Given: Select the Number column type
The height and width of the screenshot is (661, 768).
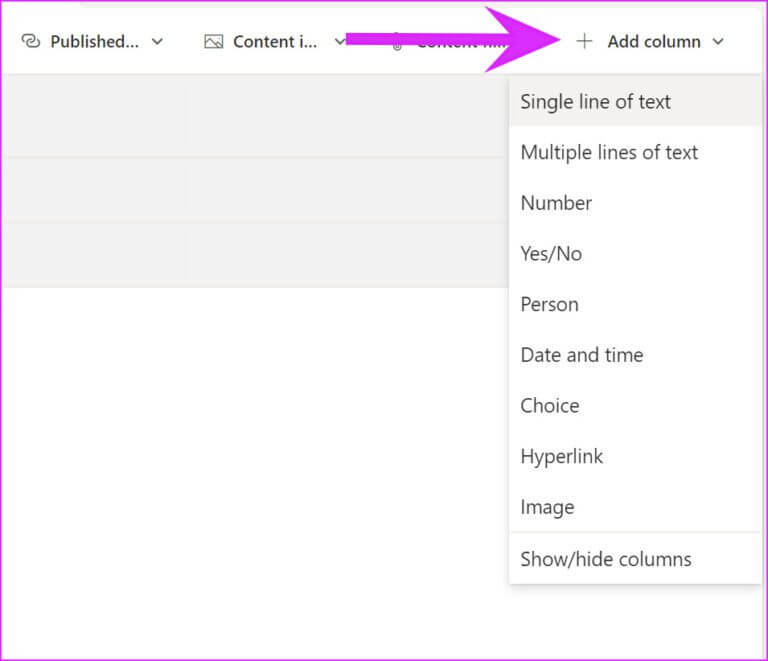Looking at the screenshot, I should click(635, 203).
